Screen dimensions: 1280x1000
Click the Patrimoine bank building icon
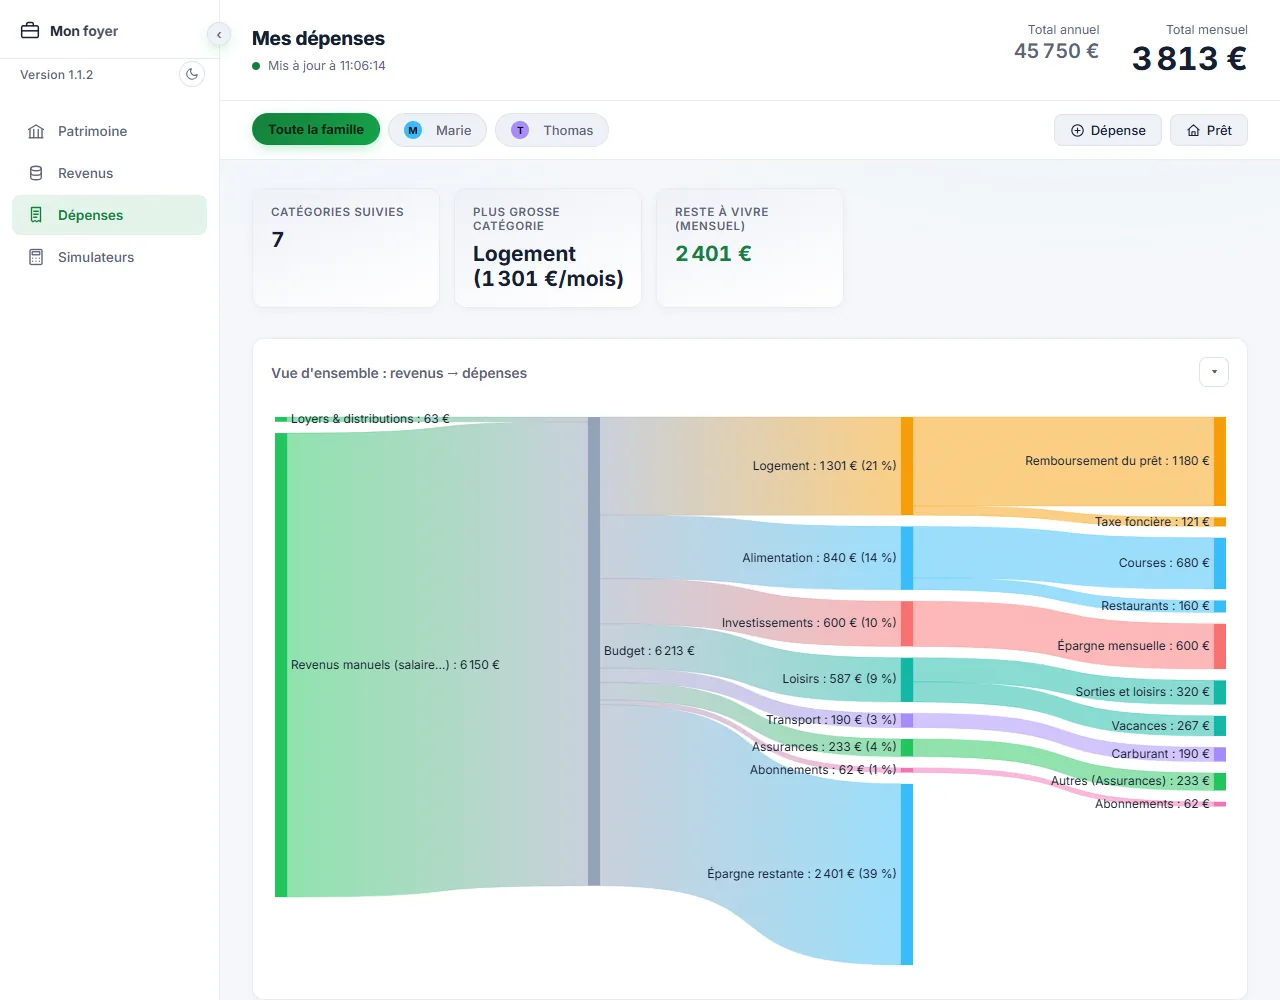click(36, 131)
